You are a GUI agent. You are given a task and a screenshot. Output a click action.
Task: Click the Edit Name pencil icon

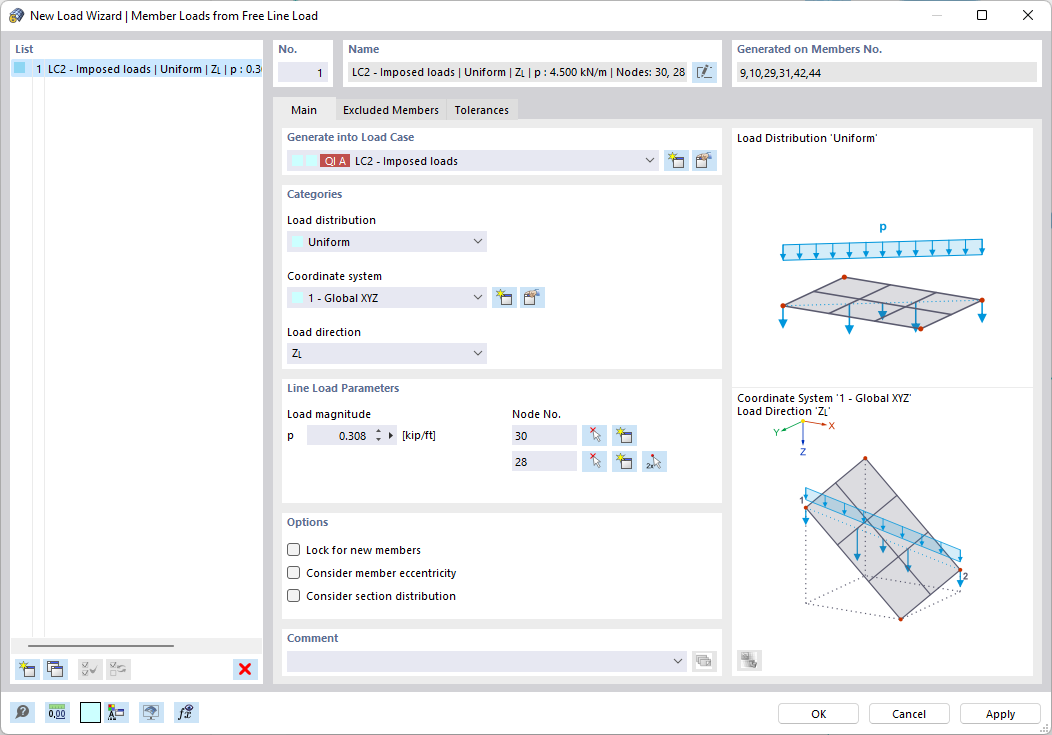pos(704,71)
